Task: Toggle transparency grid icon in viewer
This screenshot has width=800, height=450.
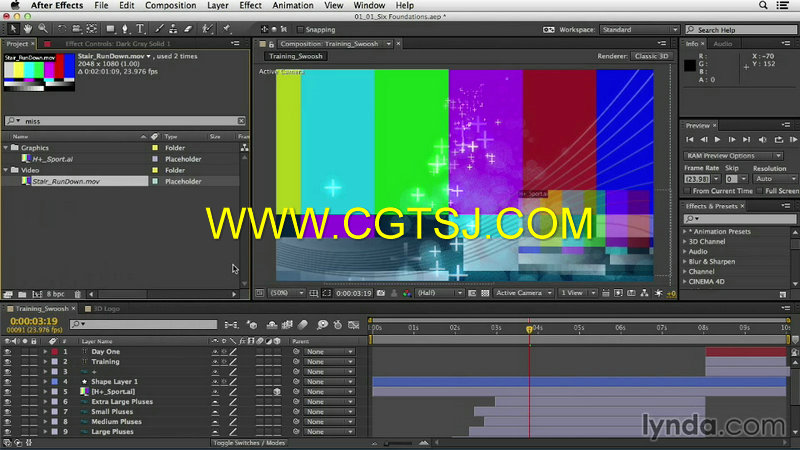Action: [x=485, y=293]
